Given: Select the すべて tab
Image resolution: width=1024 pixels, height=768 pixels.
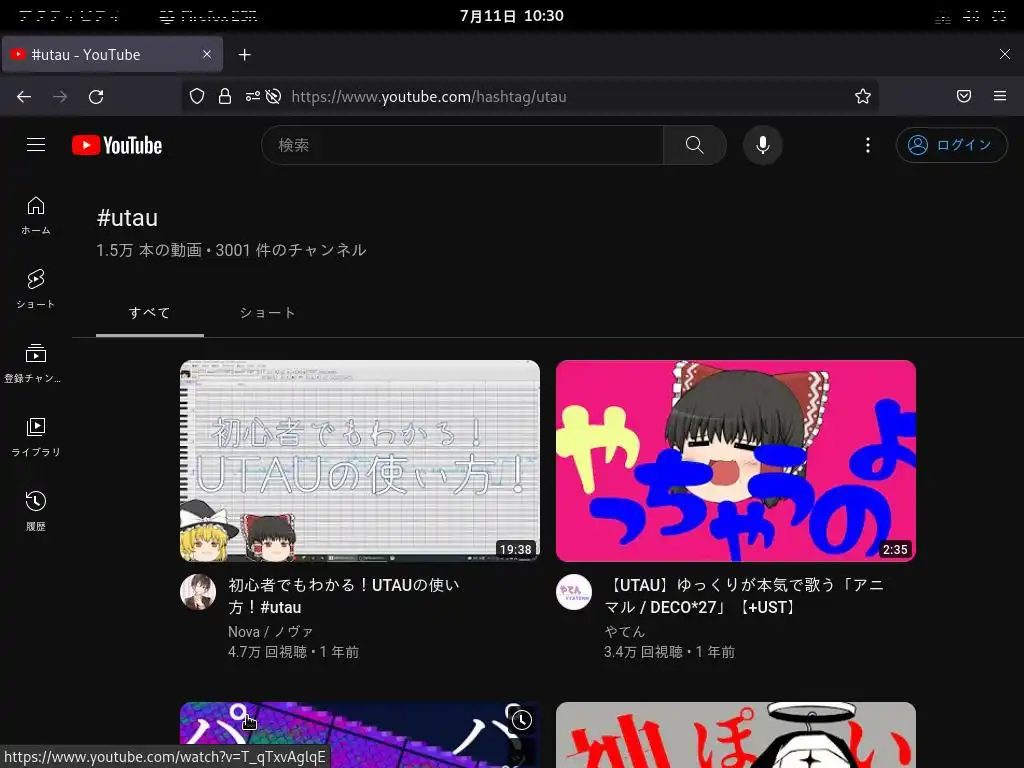Looking at the screenshot, I should point(150,313).
